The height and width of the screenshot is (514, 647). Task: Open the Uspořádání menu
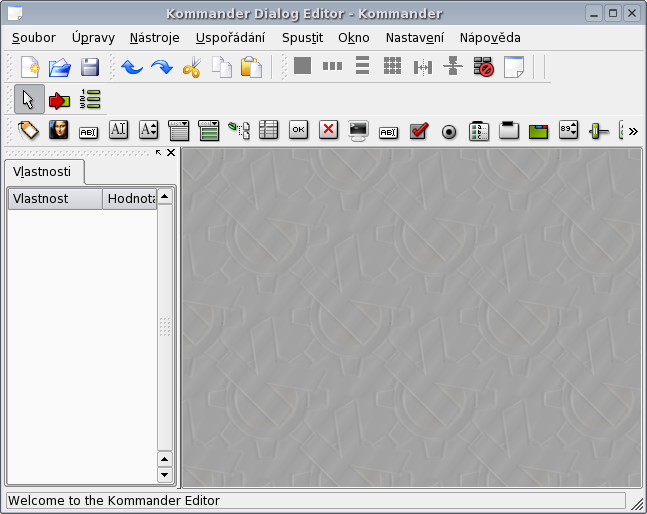(230, 38)
